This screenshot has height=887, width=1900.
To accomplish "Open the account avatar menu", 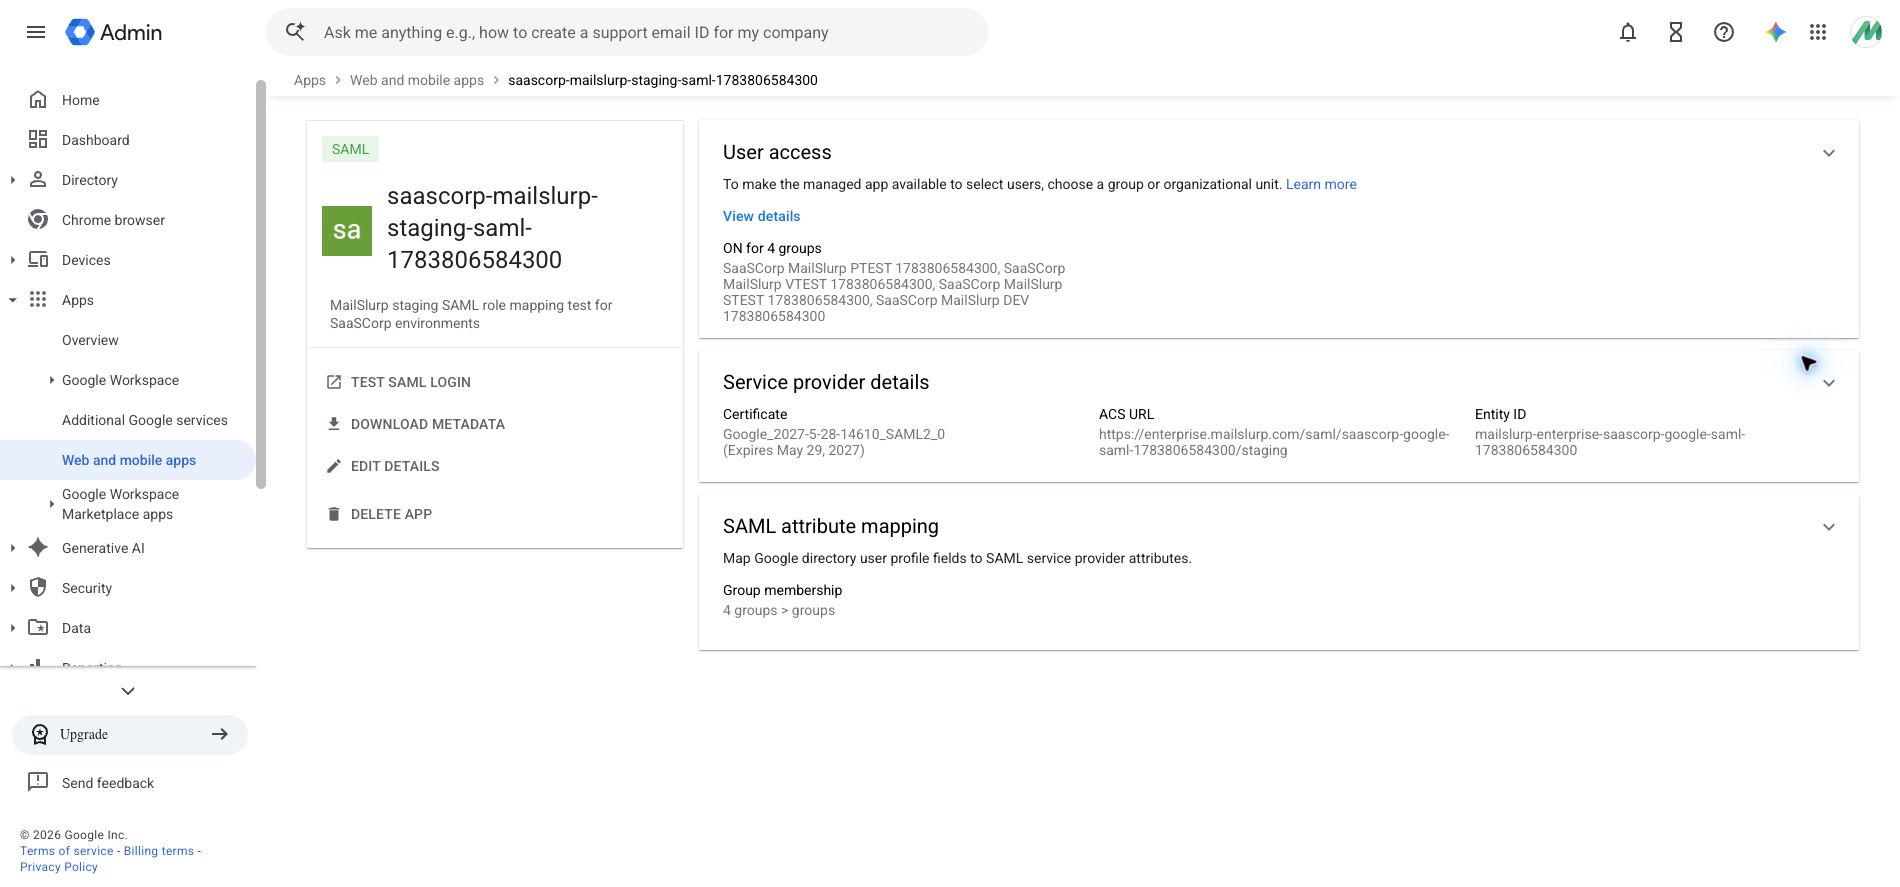I will point(1866,32).
